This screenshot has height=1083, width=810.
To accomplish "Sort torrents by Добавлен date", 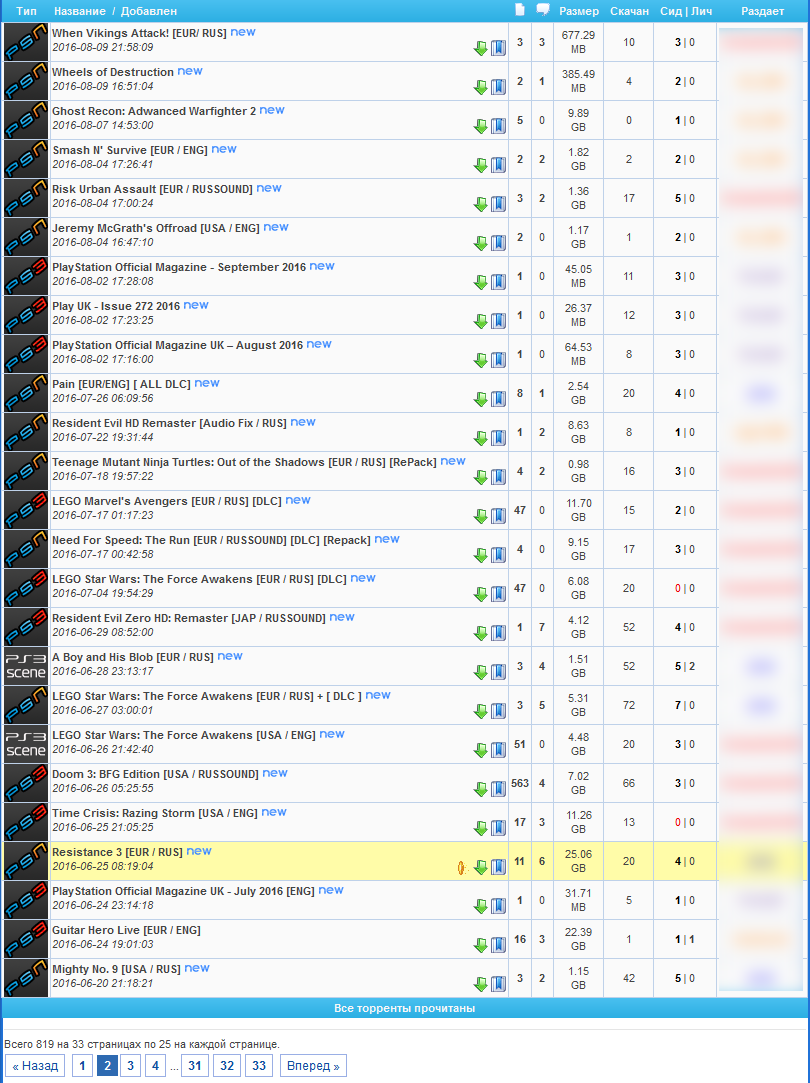I will click(x=149, y=11).
